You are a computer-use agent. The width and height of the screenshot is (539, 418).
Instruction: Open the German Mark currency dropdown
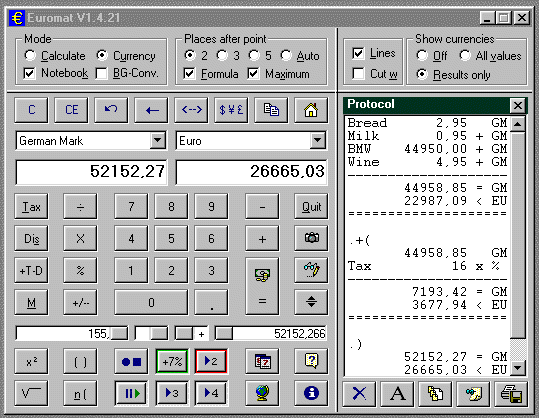(x=158, y=140)
